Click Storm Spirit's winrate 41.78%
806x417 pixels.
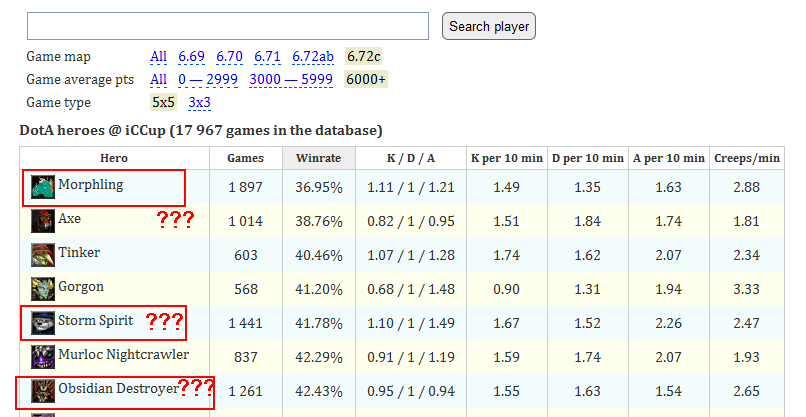coord(319,323)
